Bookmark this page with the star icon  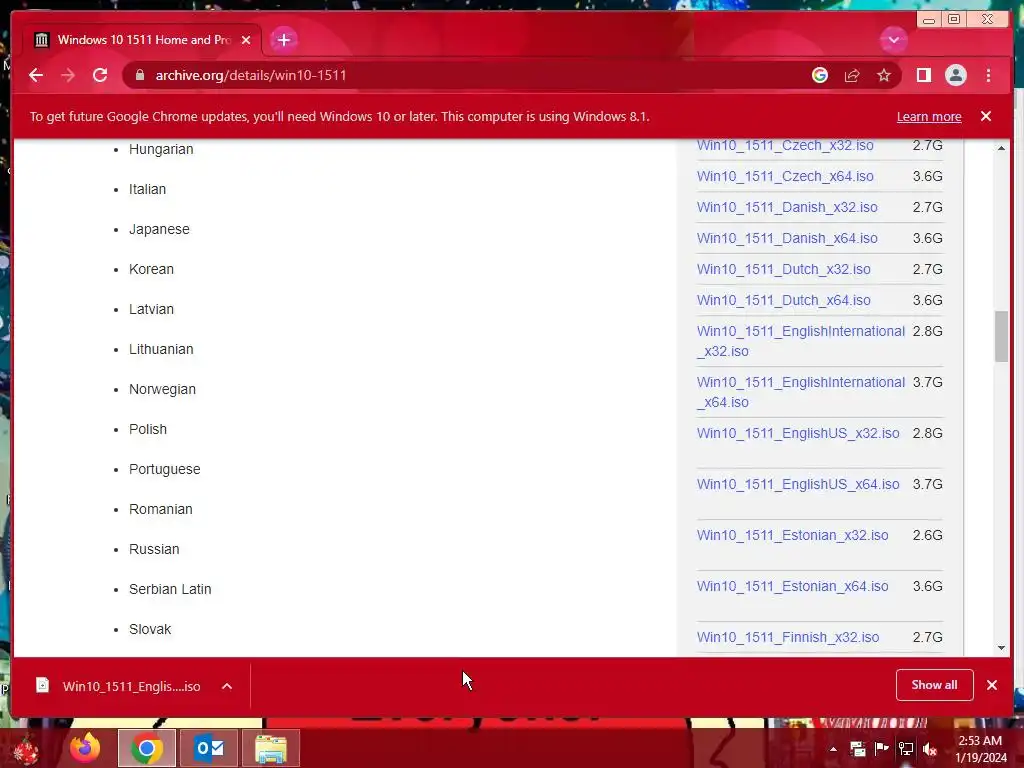884,76
